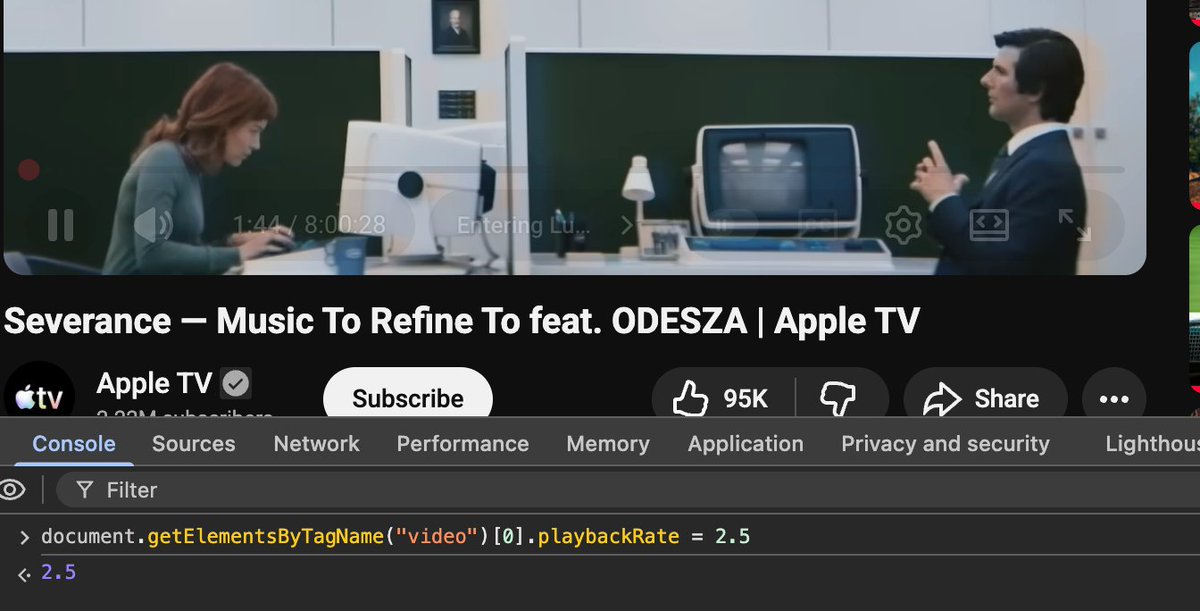The height and width of the screenshot is (611, 1200).
Task: Click the verified badge next to Apple TV
Action: (x=236, y=383)
